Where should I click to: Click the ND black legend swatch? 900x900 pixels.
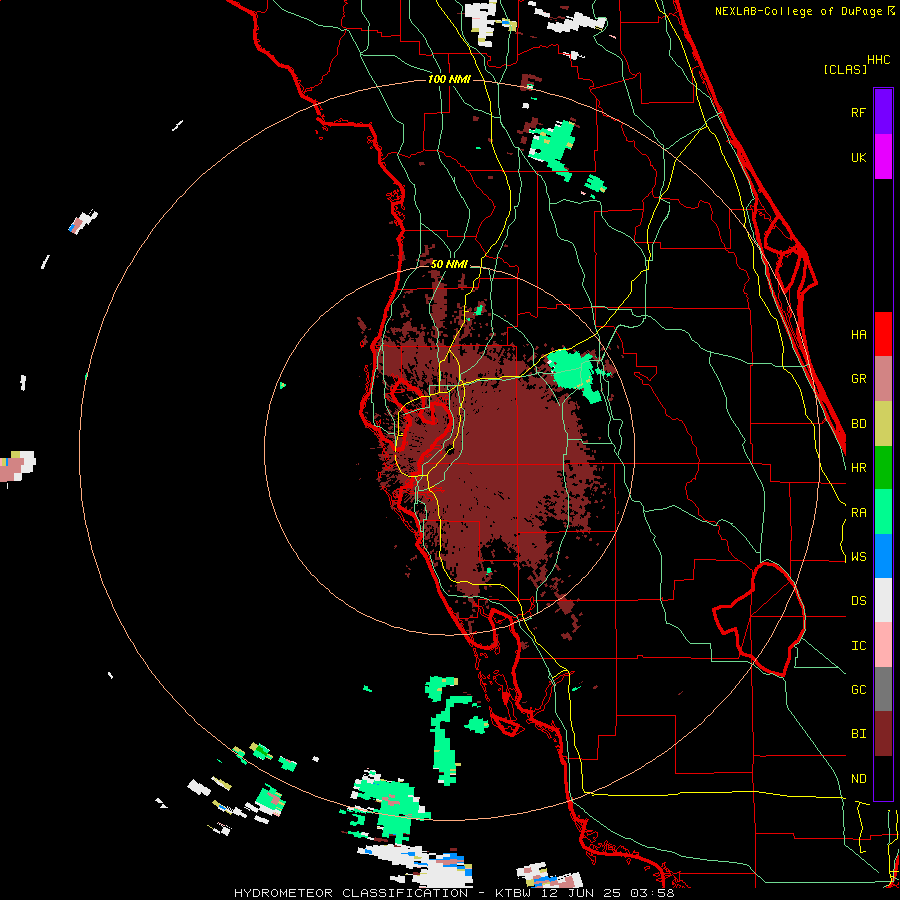[x=883, y=778]
